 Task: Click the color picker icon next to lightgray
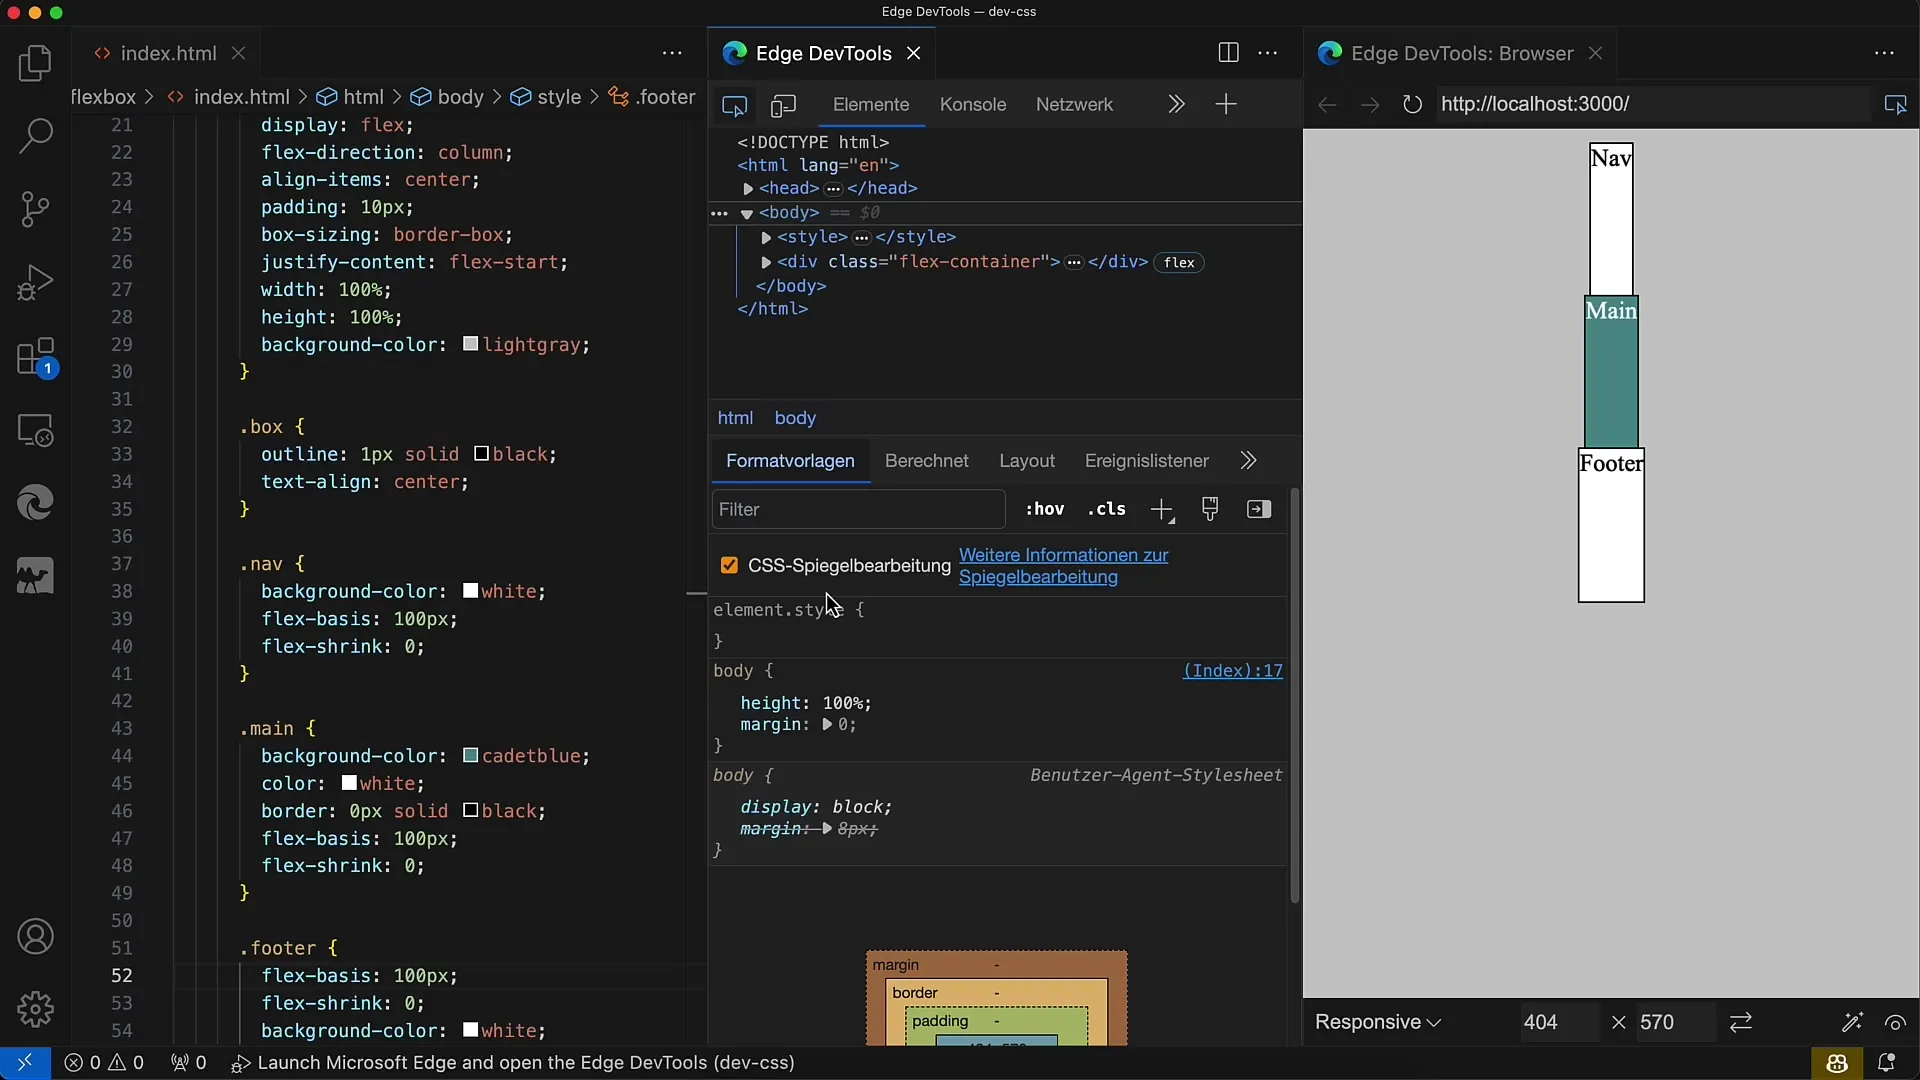pyautogui.click(x=471, y=344)
